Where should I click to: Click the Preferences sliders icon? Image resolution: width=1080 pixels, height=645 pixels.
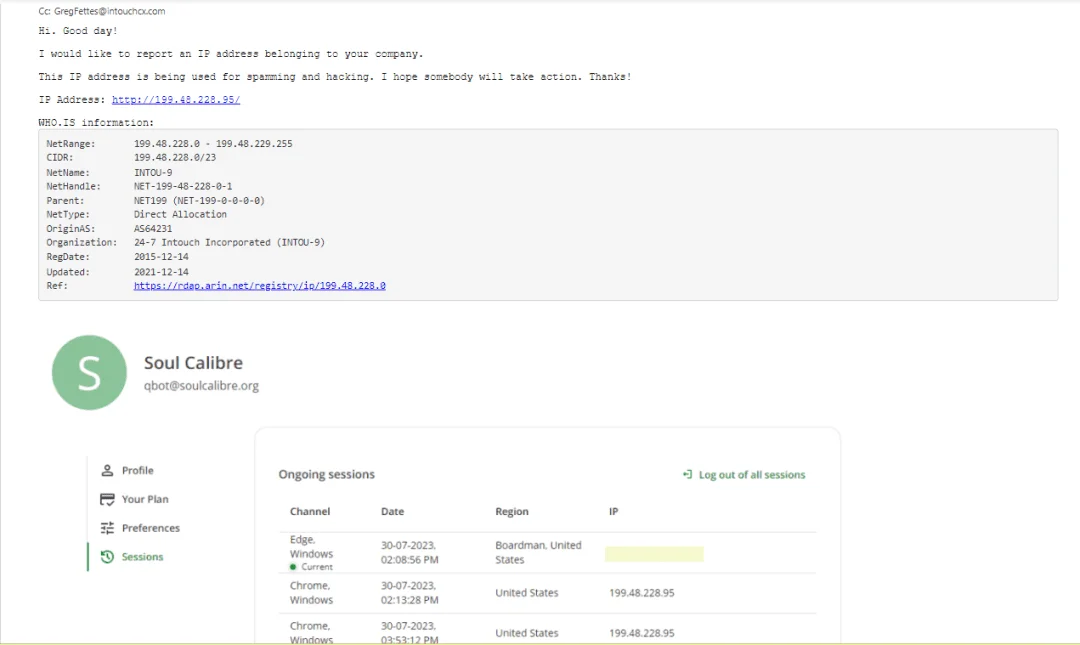coord(107,528)
